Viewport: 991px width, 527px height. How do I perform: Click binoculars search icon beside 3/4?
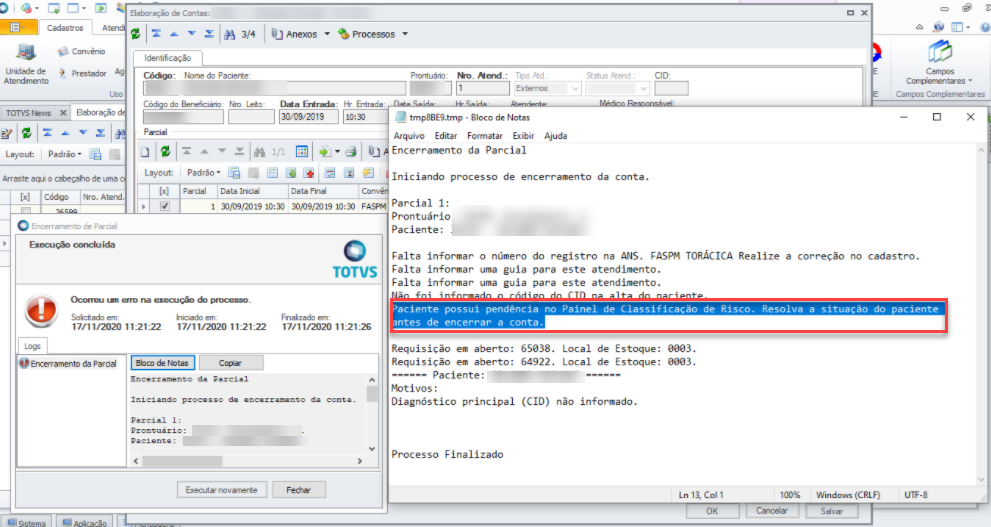point(230,34)
